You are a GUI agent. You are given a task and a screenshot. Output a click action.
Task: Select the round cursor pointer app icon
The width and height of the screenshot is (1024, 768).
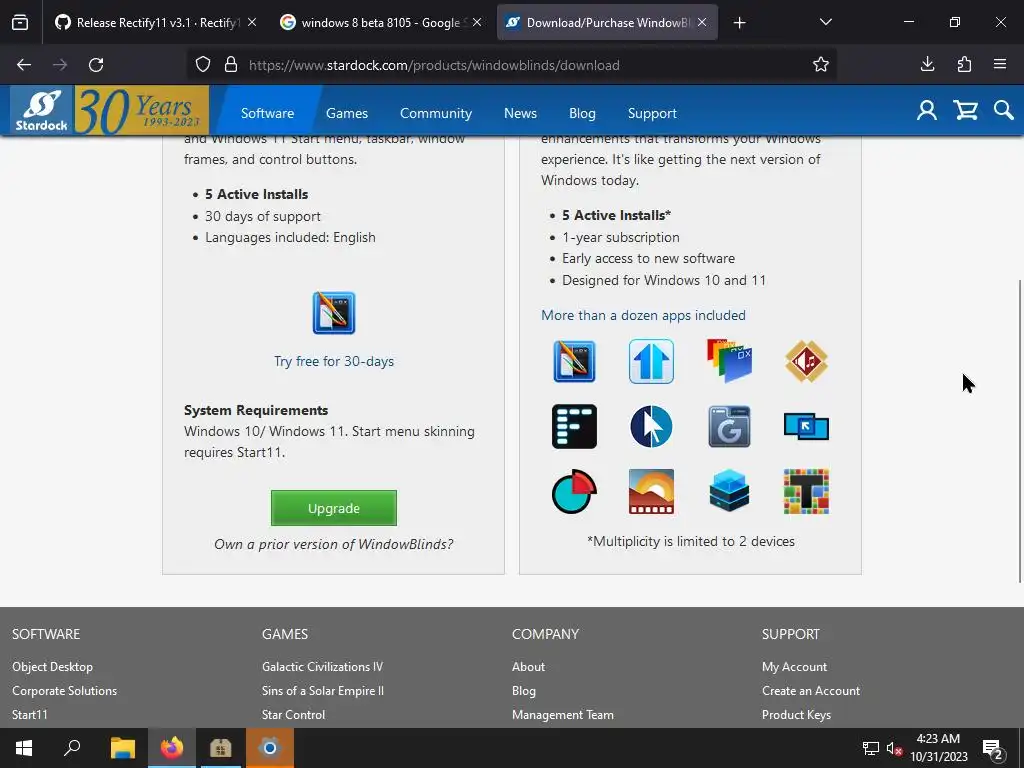point(651,426)
